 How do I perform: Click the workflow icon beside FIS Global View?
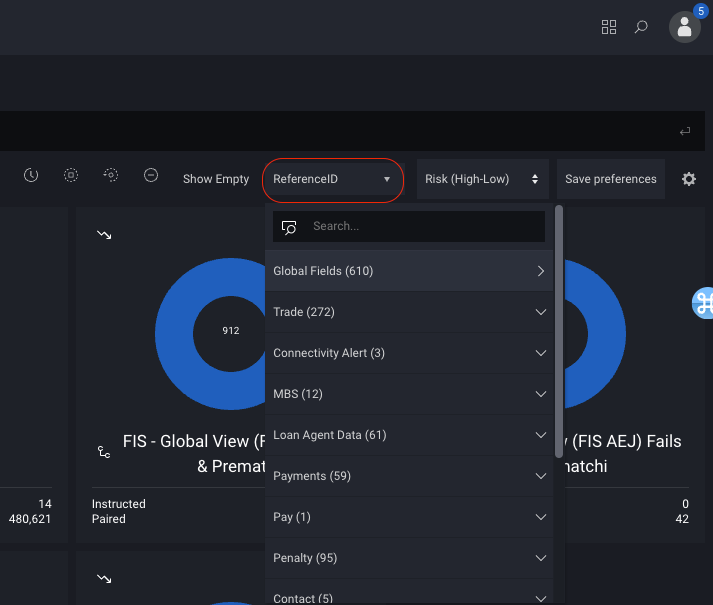tap(104, 452)
